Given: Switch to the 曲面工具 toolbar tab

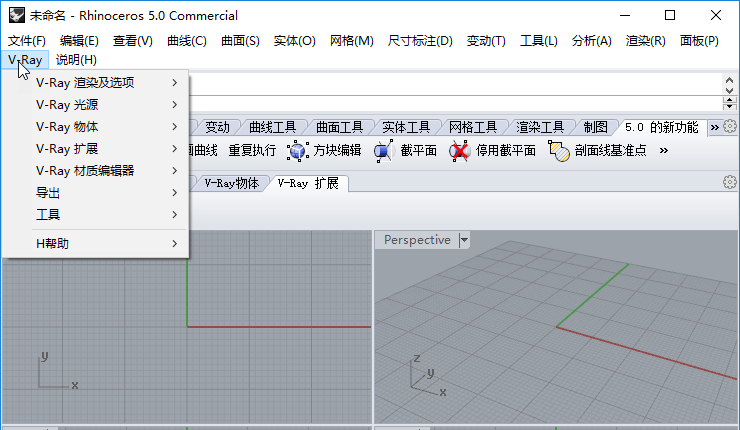Looking at the screenshot, I should tap(339, 127).
